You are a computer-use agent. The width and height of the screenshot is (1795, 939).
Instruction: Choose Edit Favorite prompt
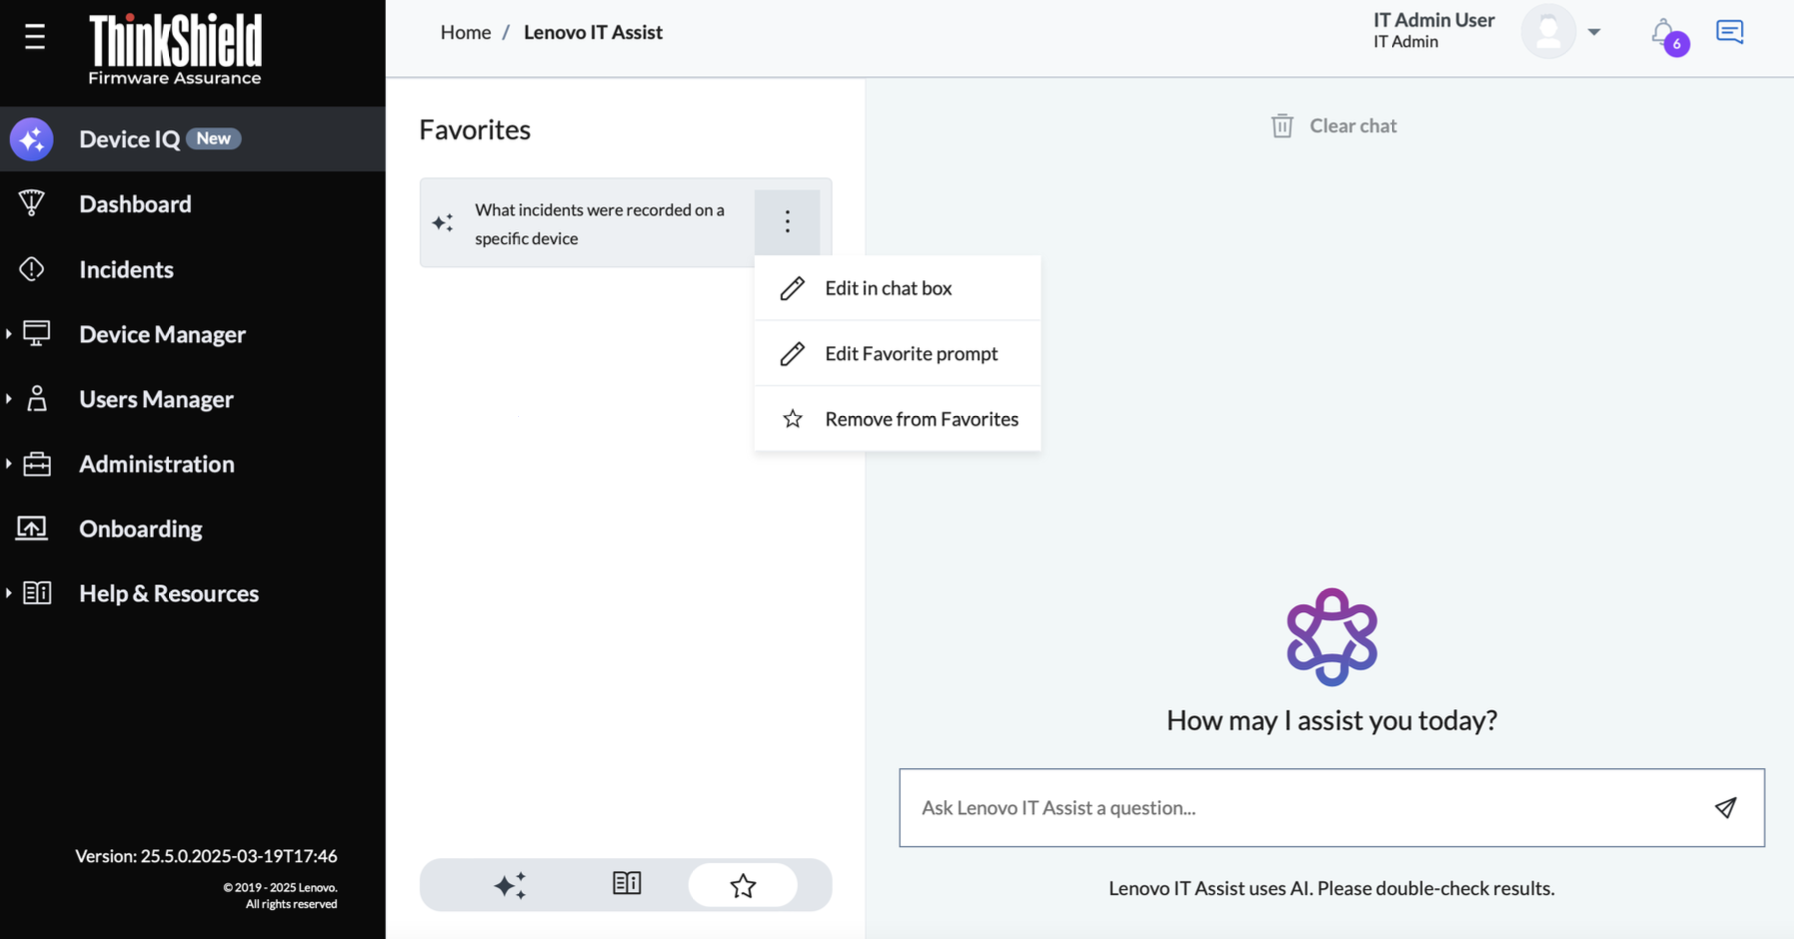coord(897,353)
